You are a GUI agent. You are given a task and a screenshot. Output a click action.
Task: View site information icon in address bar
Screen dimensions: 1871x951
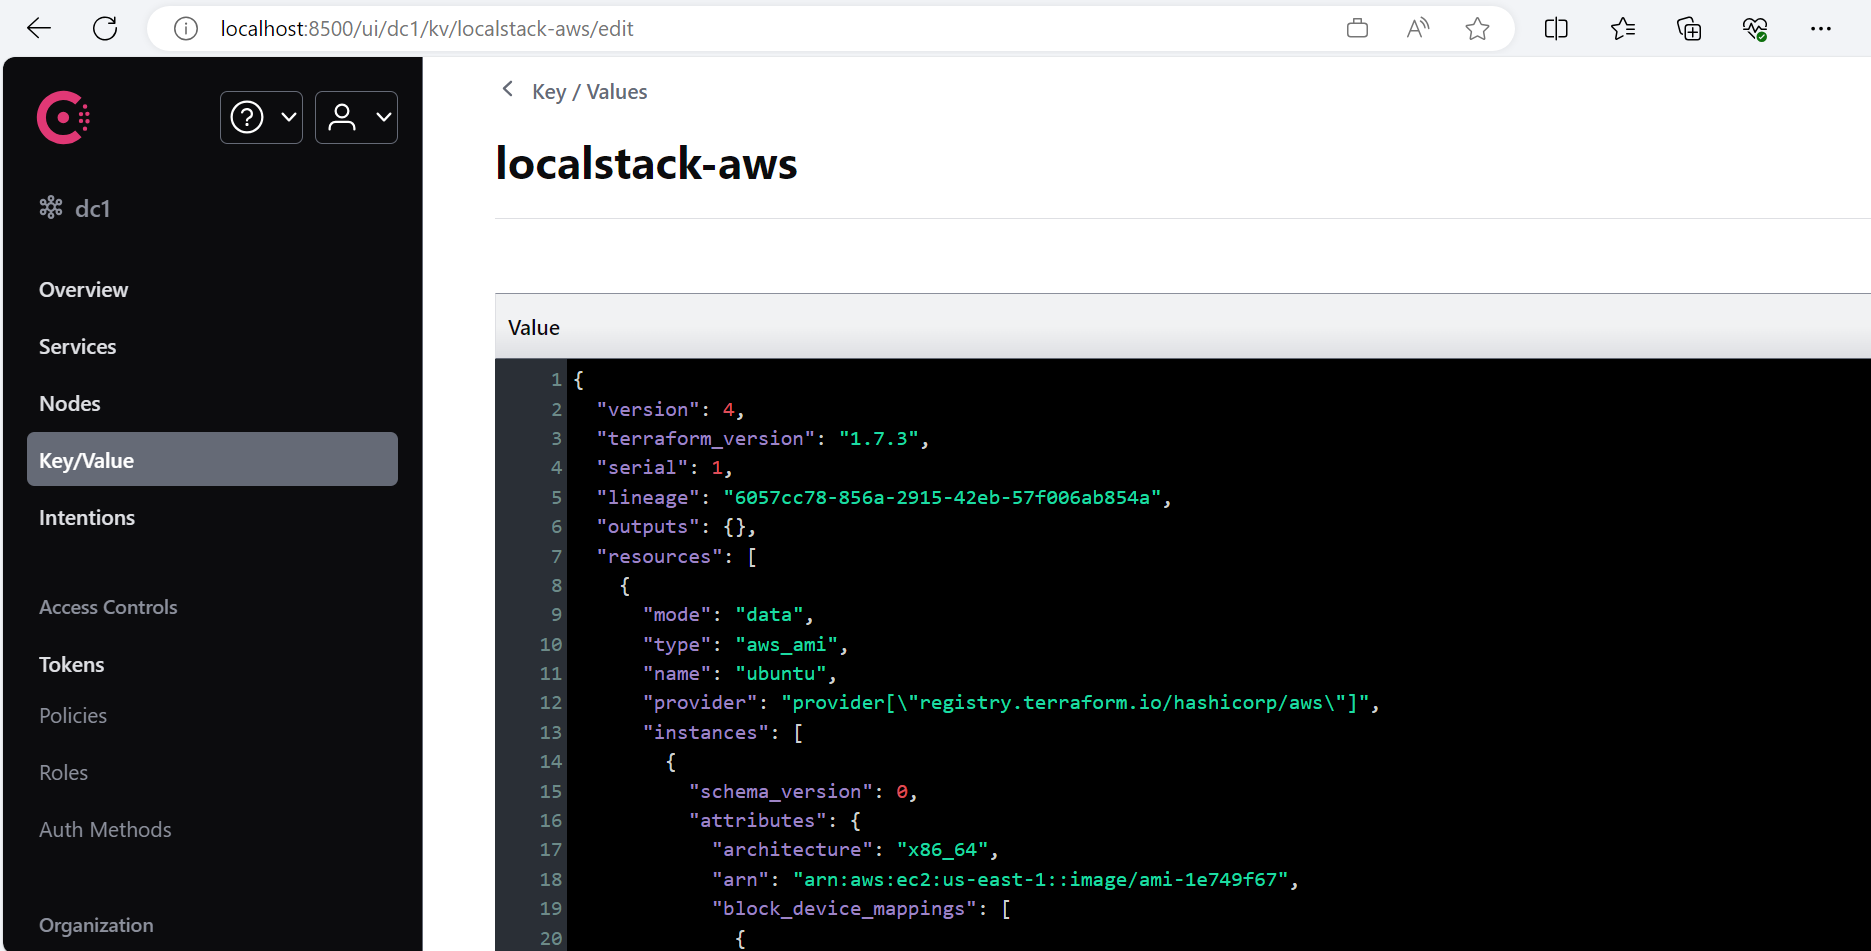pyautogui.click(x=186, y=29)
